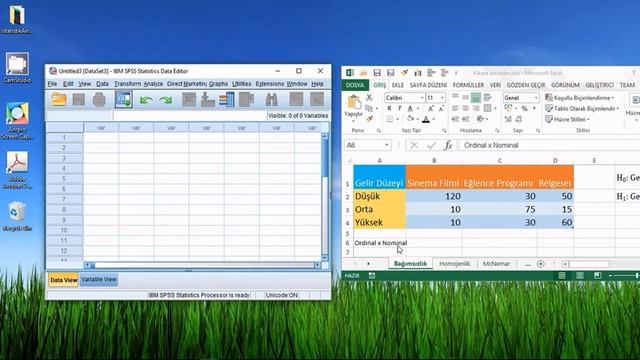Open the Tablo Olarak Biçimlendir dropdown
640x360 pixels.
(582, 108)
